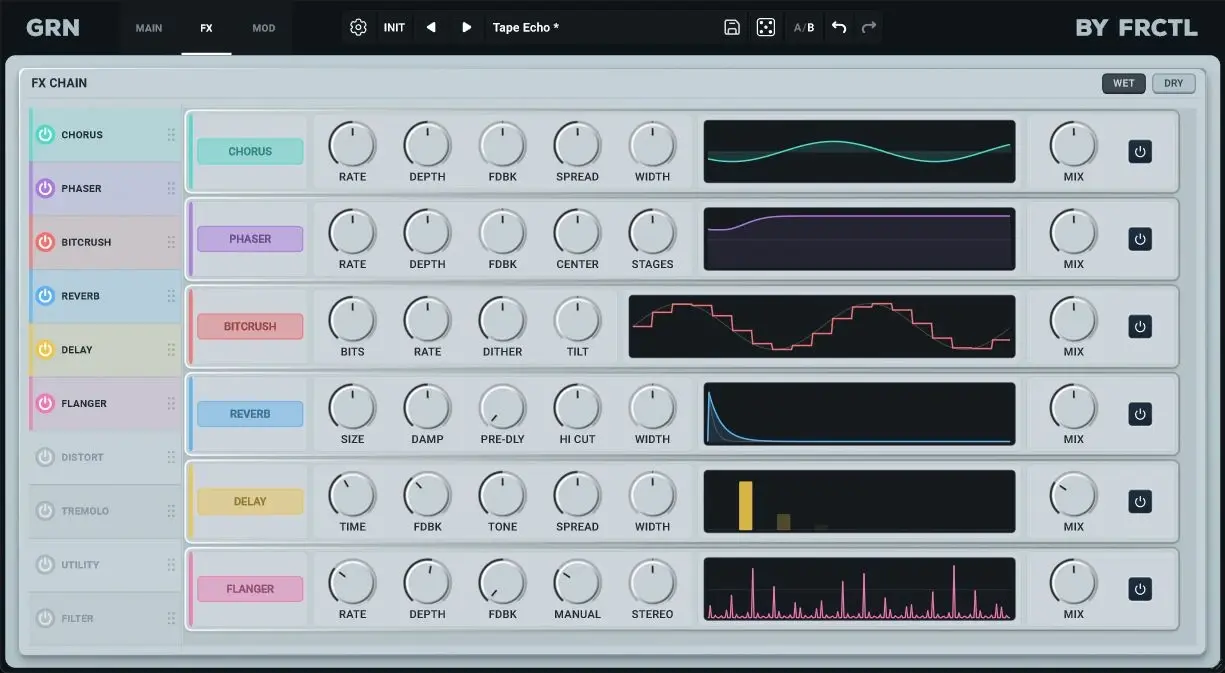Viewport: 1225px width, 673px height.
Task: Click the Reverb decay curve display
Action: pyautogui.click(x=859, y=414)
